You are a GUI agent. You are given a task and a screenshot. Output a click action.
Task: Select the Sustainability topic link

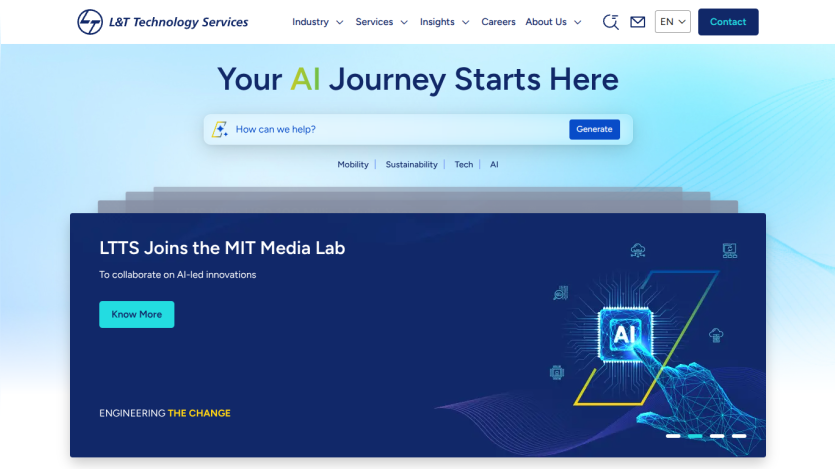(x=412, y=164)
